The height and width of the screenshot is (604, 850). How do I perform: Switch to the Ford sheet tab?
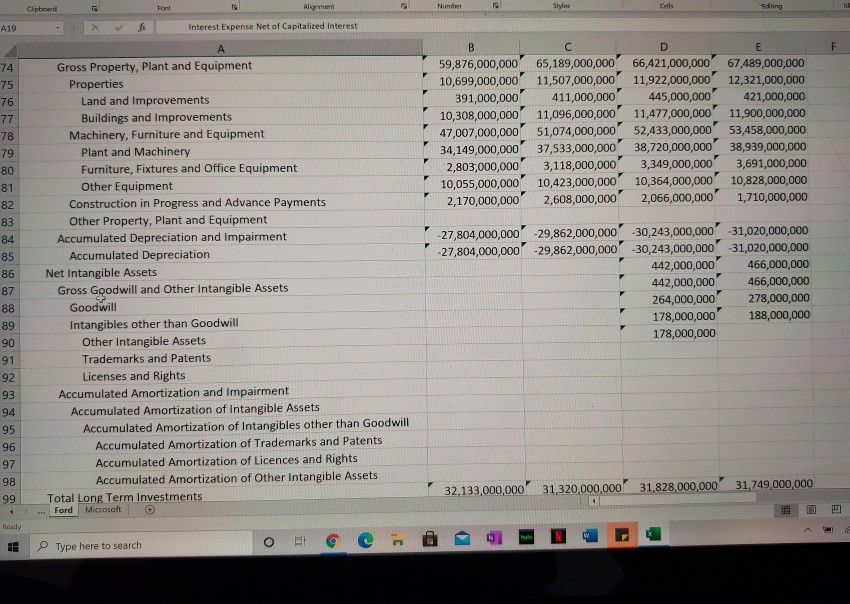63,510
